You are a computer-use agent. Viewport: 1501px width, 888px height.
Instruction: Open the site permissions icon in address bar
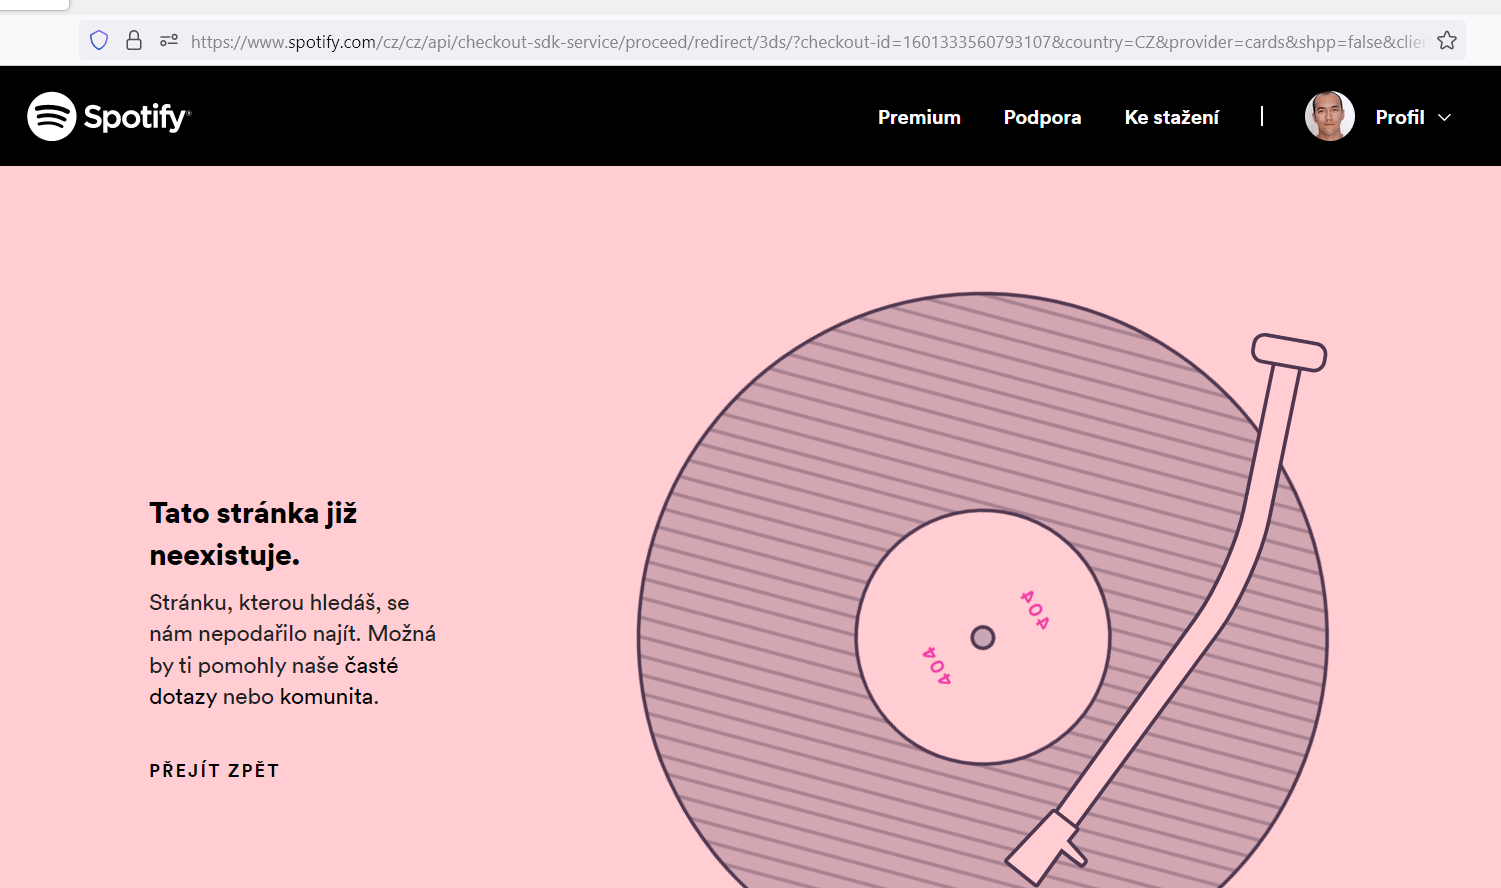pyautogui.click(x=169, y=40)
